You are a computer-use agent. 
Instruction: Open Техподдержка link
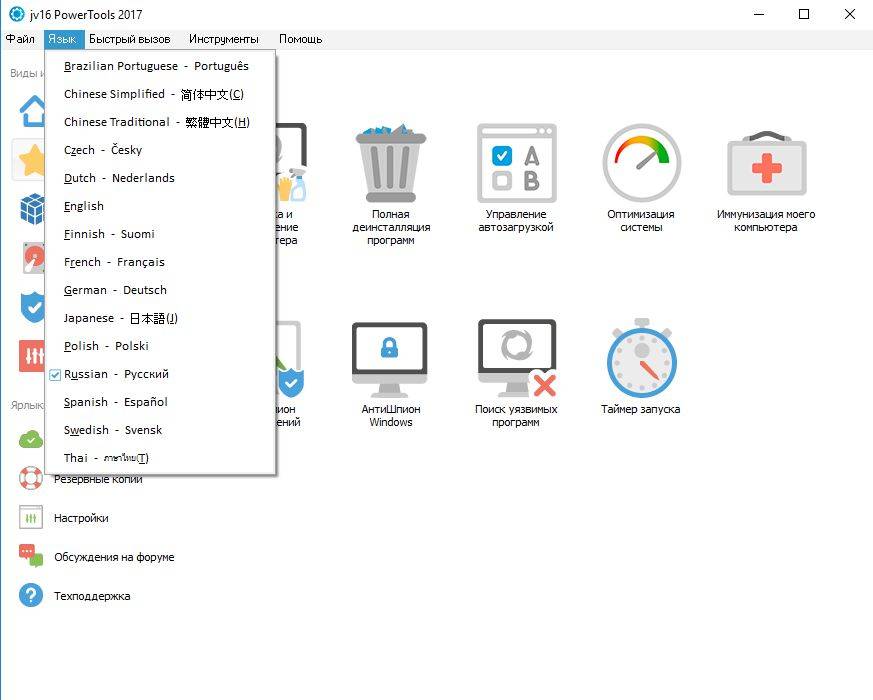[92, 596]
